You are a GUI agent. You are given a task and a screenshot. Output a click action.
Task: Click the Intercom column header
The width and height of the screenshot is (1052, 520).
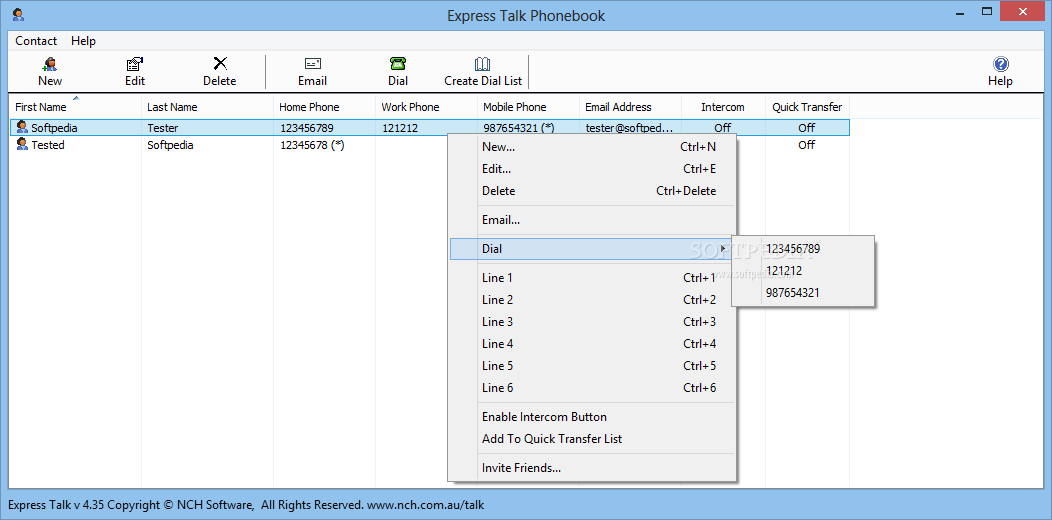point(723,107)
